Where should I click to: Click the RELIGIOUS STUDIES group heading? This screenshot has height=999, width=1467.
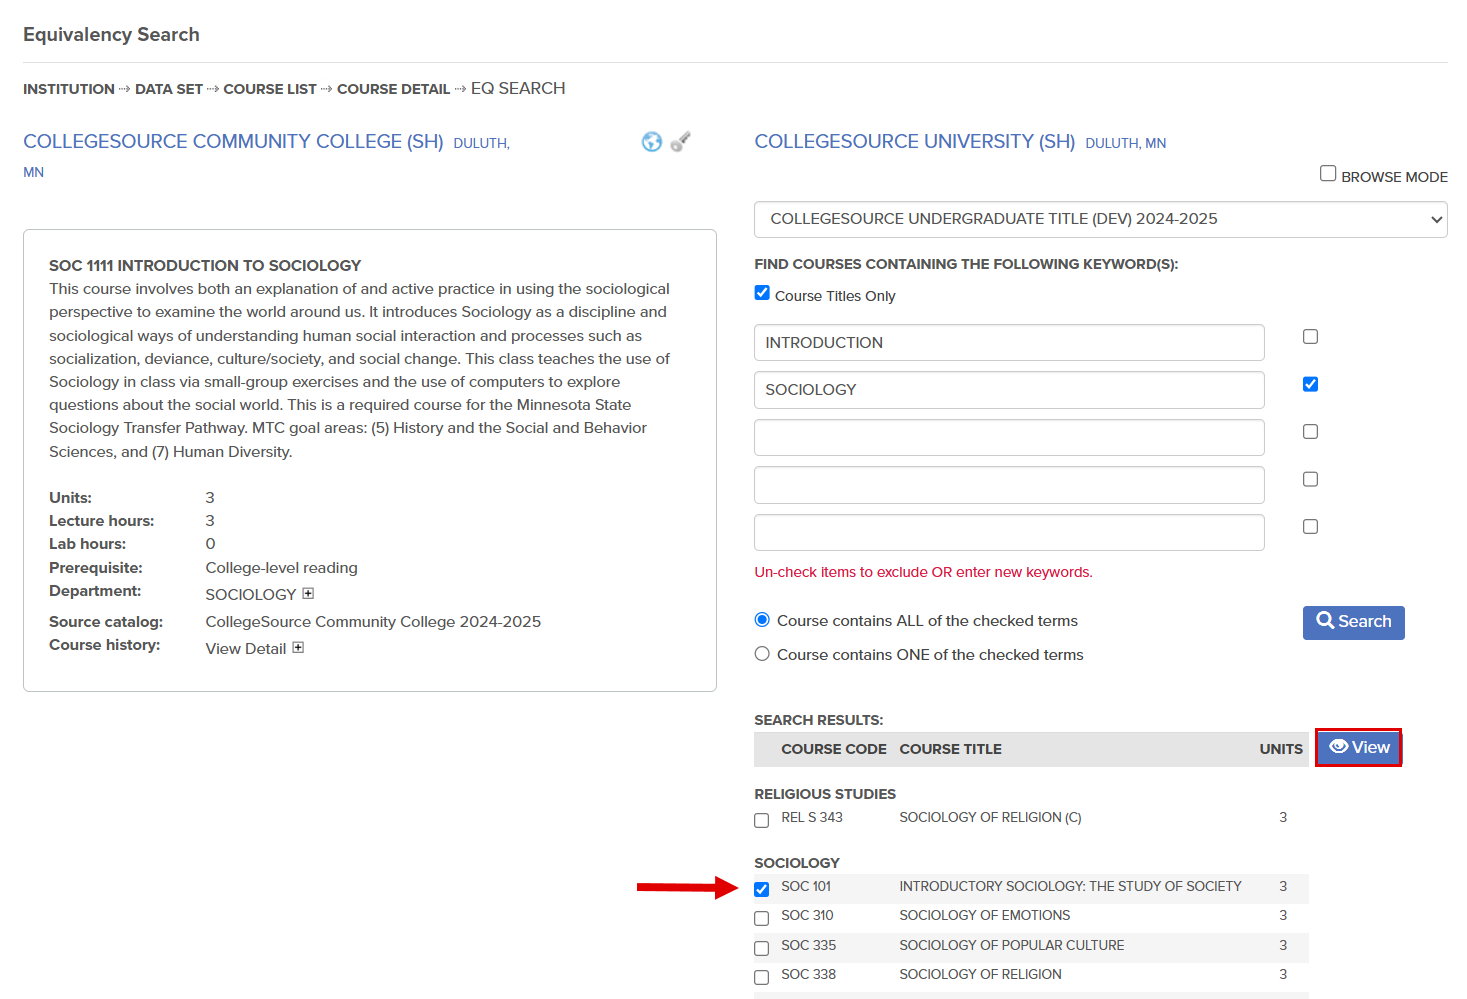click(825, 794)
